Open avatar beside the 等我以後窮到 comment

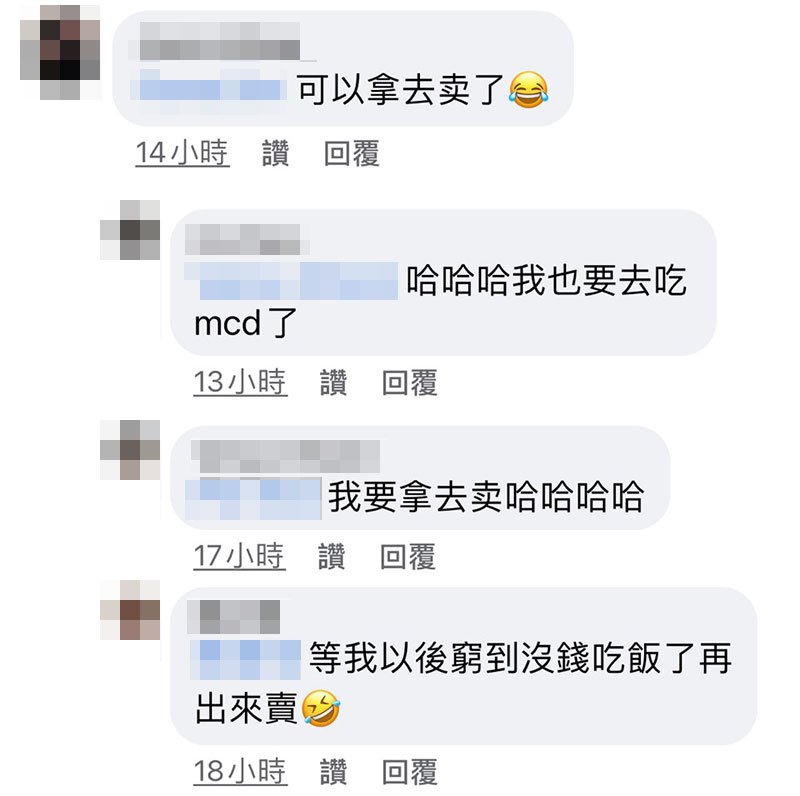(x=130, y=610)
